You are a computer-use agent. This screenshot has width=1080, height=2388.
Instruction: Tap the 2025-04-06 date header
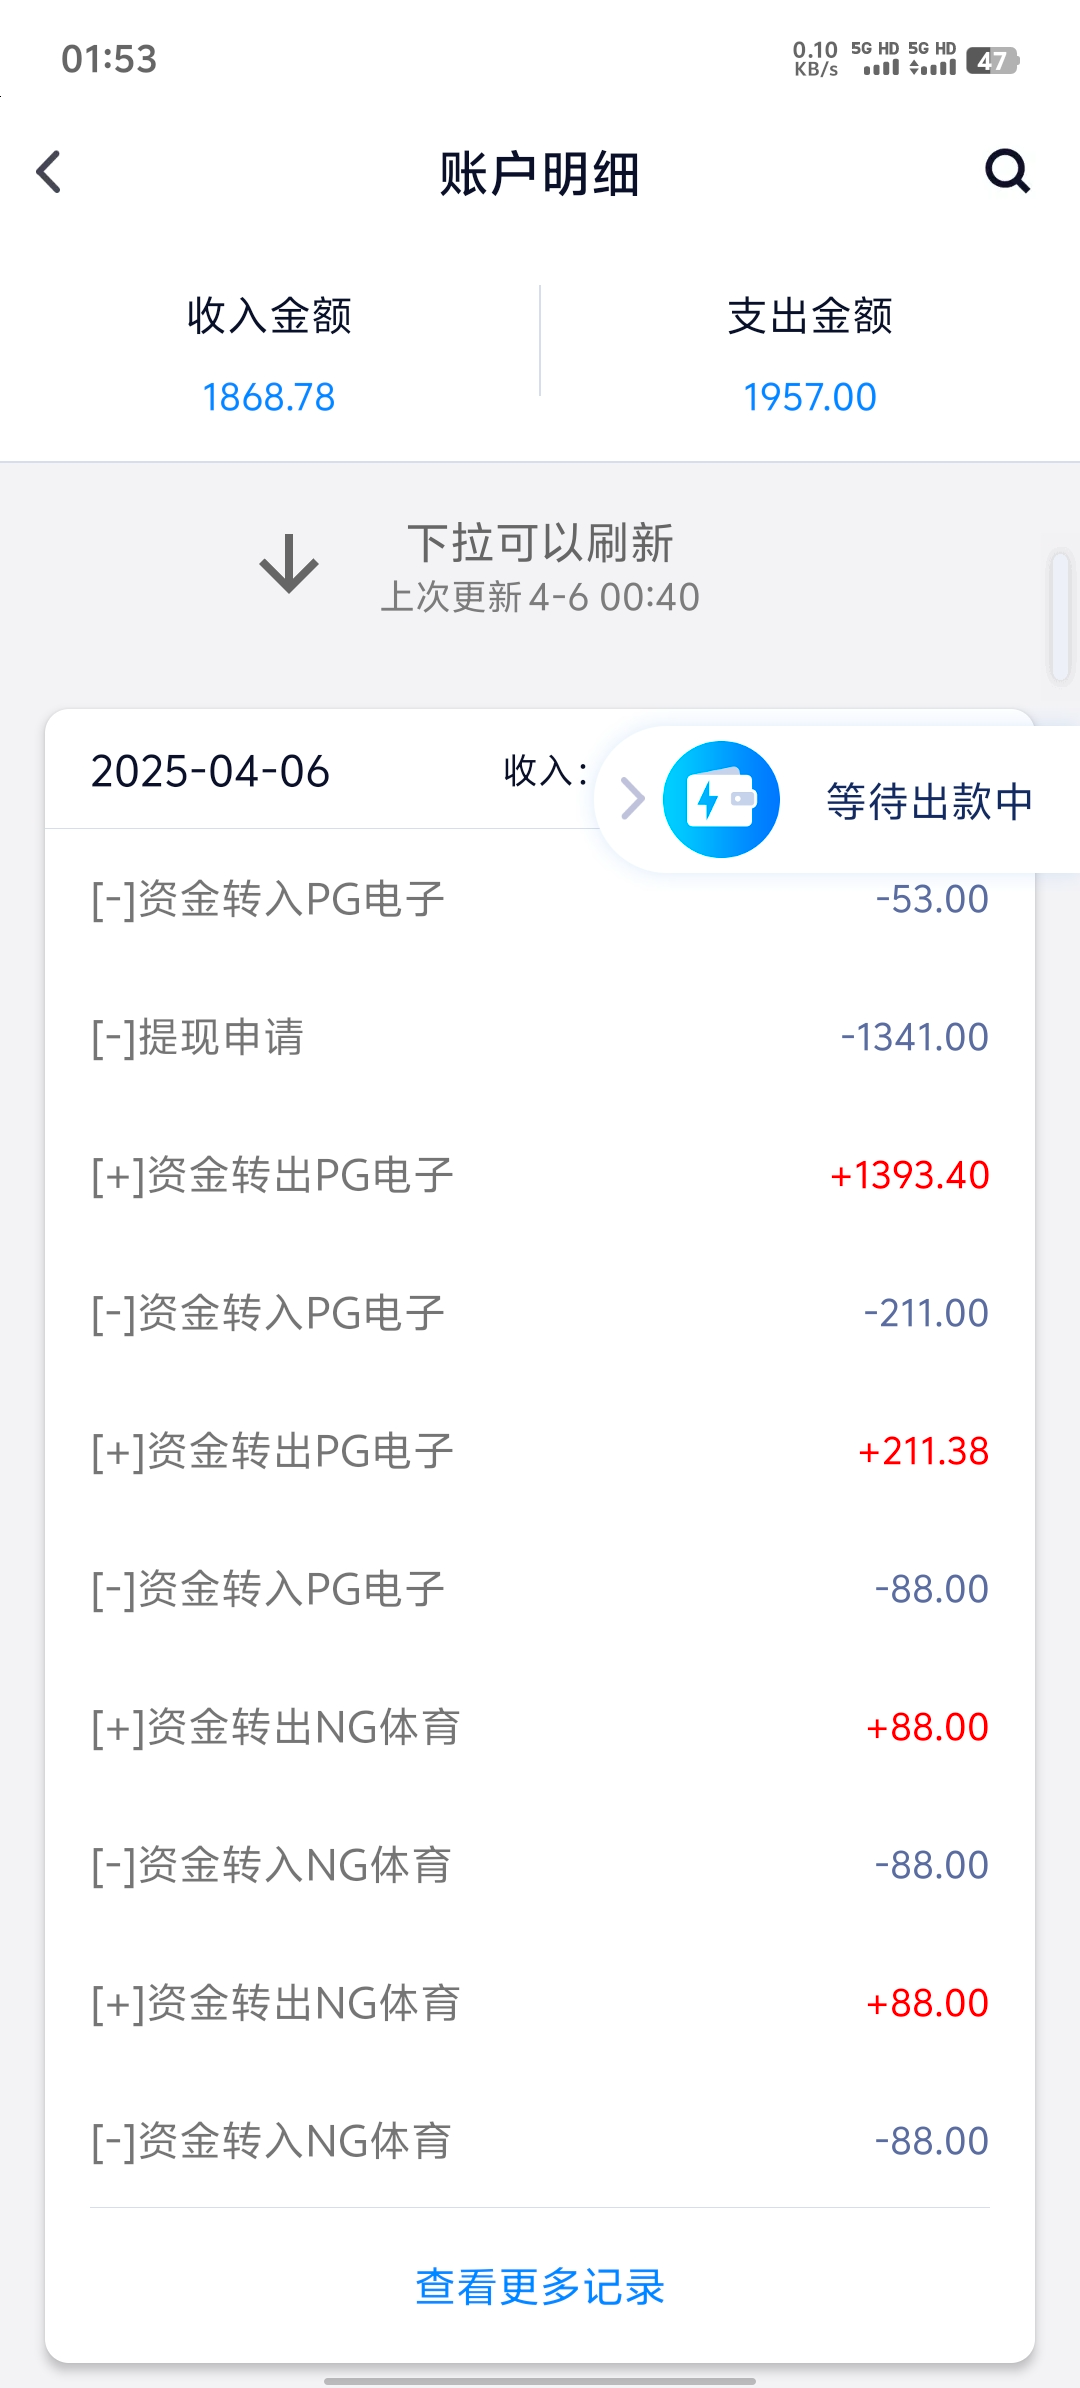click(x=210, y=771)
